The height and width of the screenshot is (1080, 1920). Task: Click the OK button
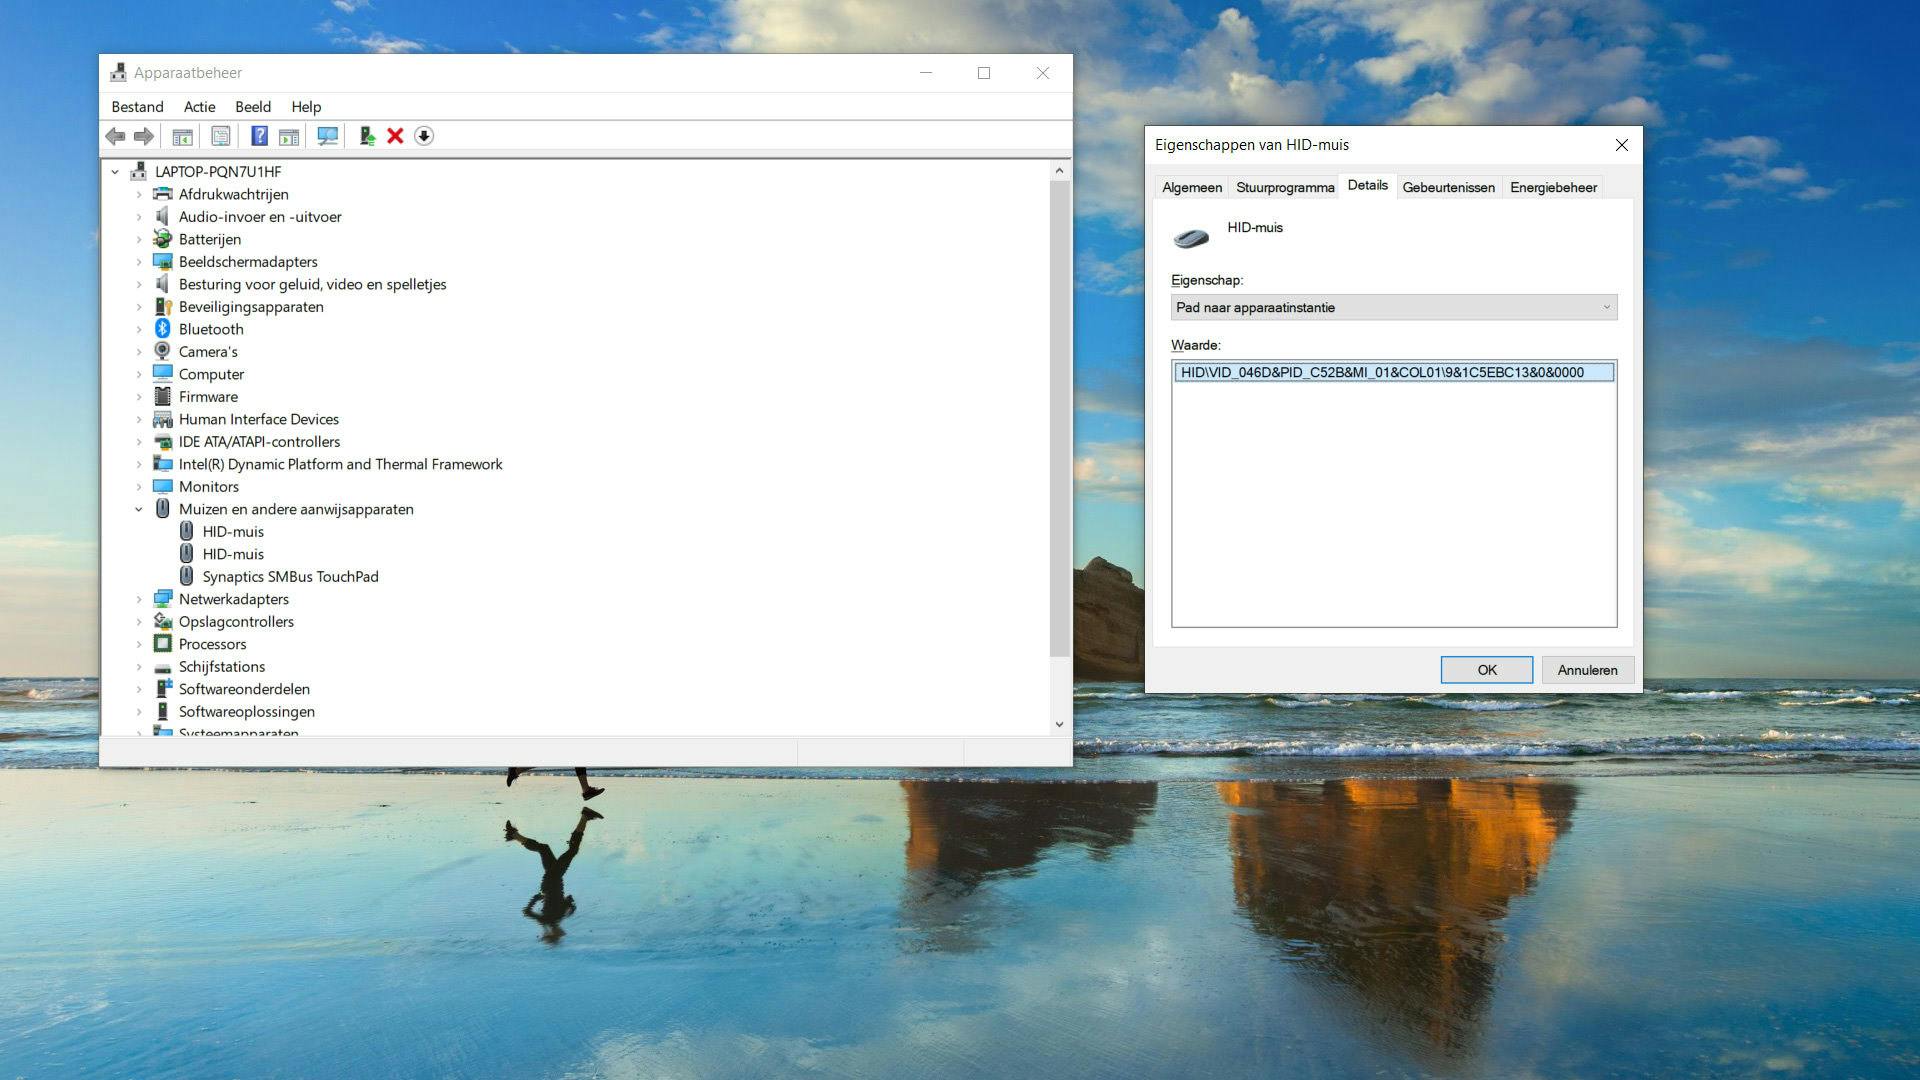[x=1486, y=670]
